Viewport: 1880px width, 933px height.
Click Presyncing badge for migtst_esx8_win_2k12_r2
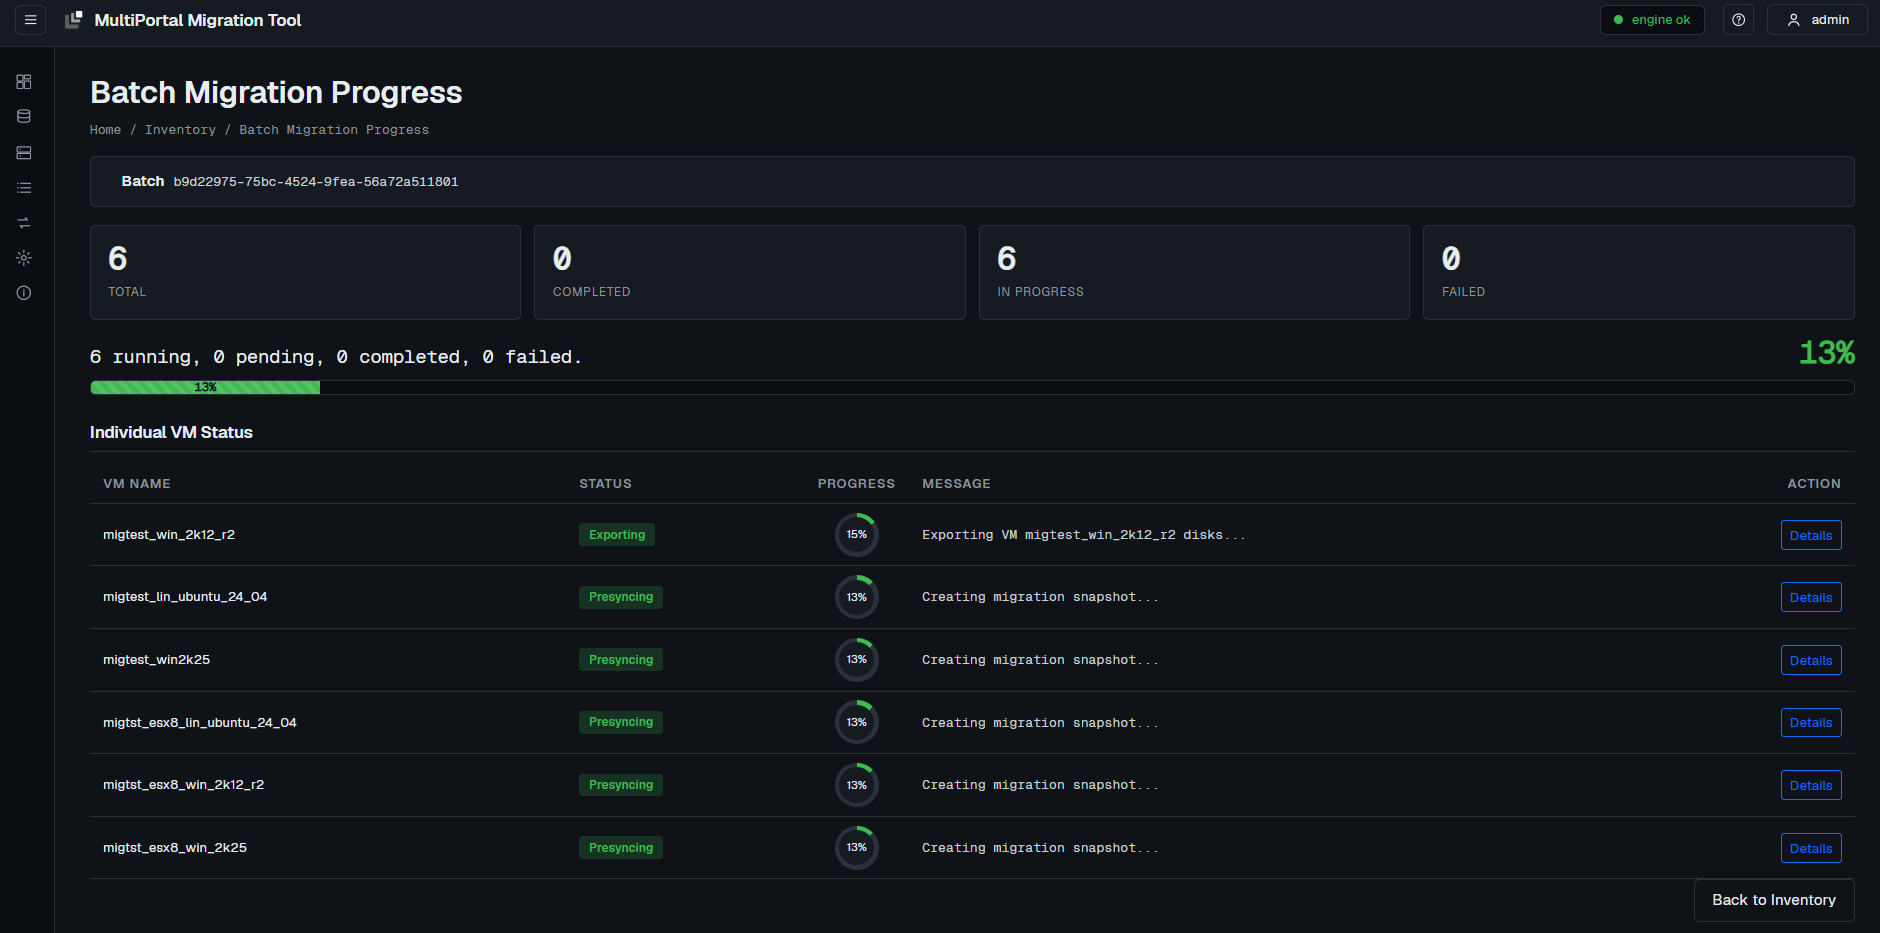[621, 785]
